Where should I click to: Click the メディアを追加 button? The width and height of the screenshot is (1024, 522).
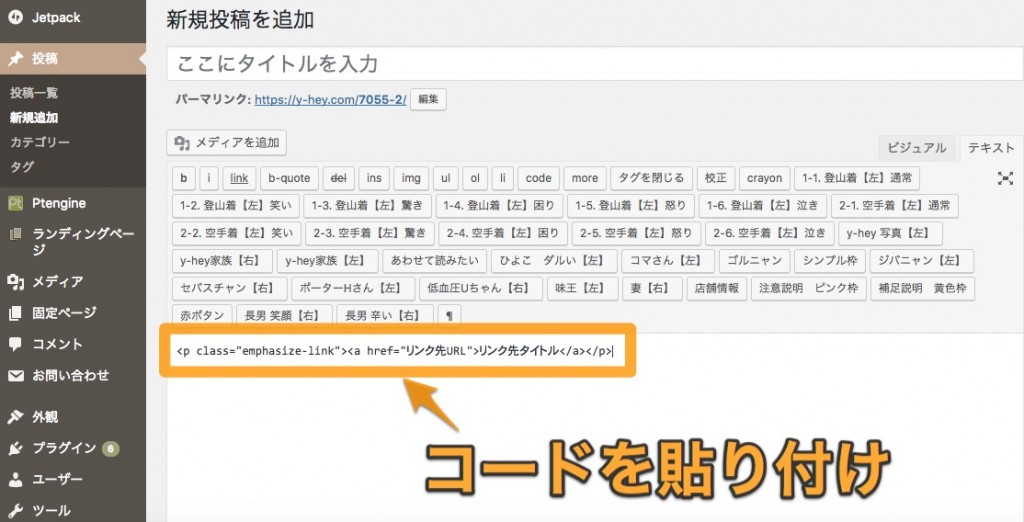227,142
